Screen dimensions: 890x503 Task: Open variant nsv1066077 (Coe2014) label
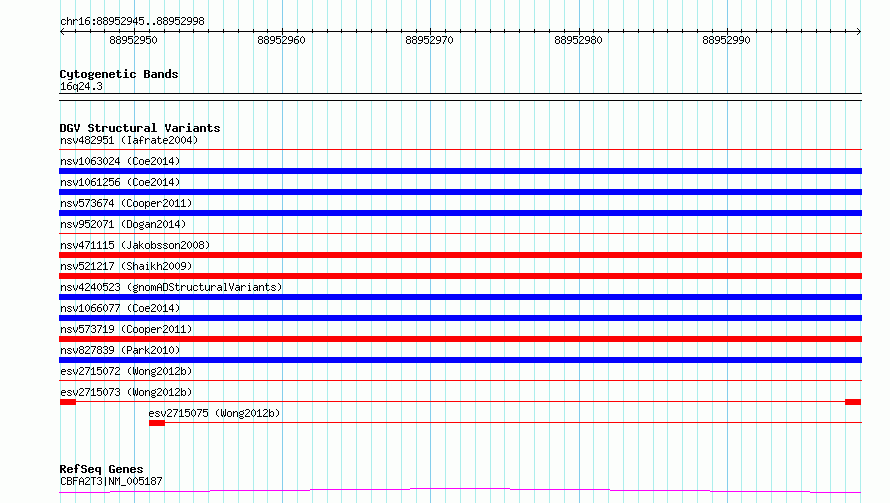[x=120, y=308]
